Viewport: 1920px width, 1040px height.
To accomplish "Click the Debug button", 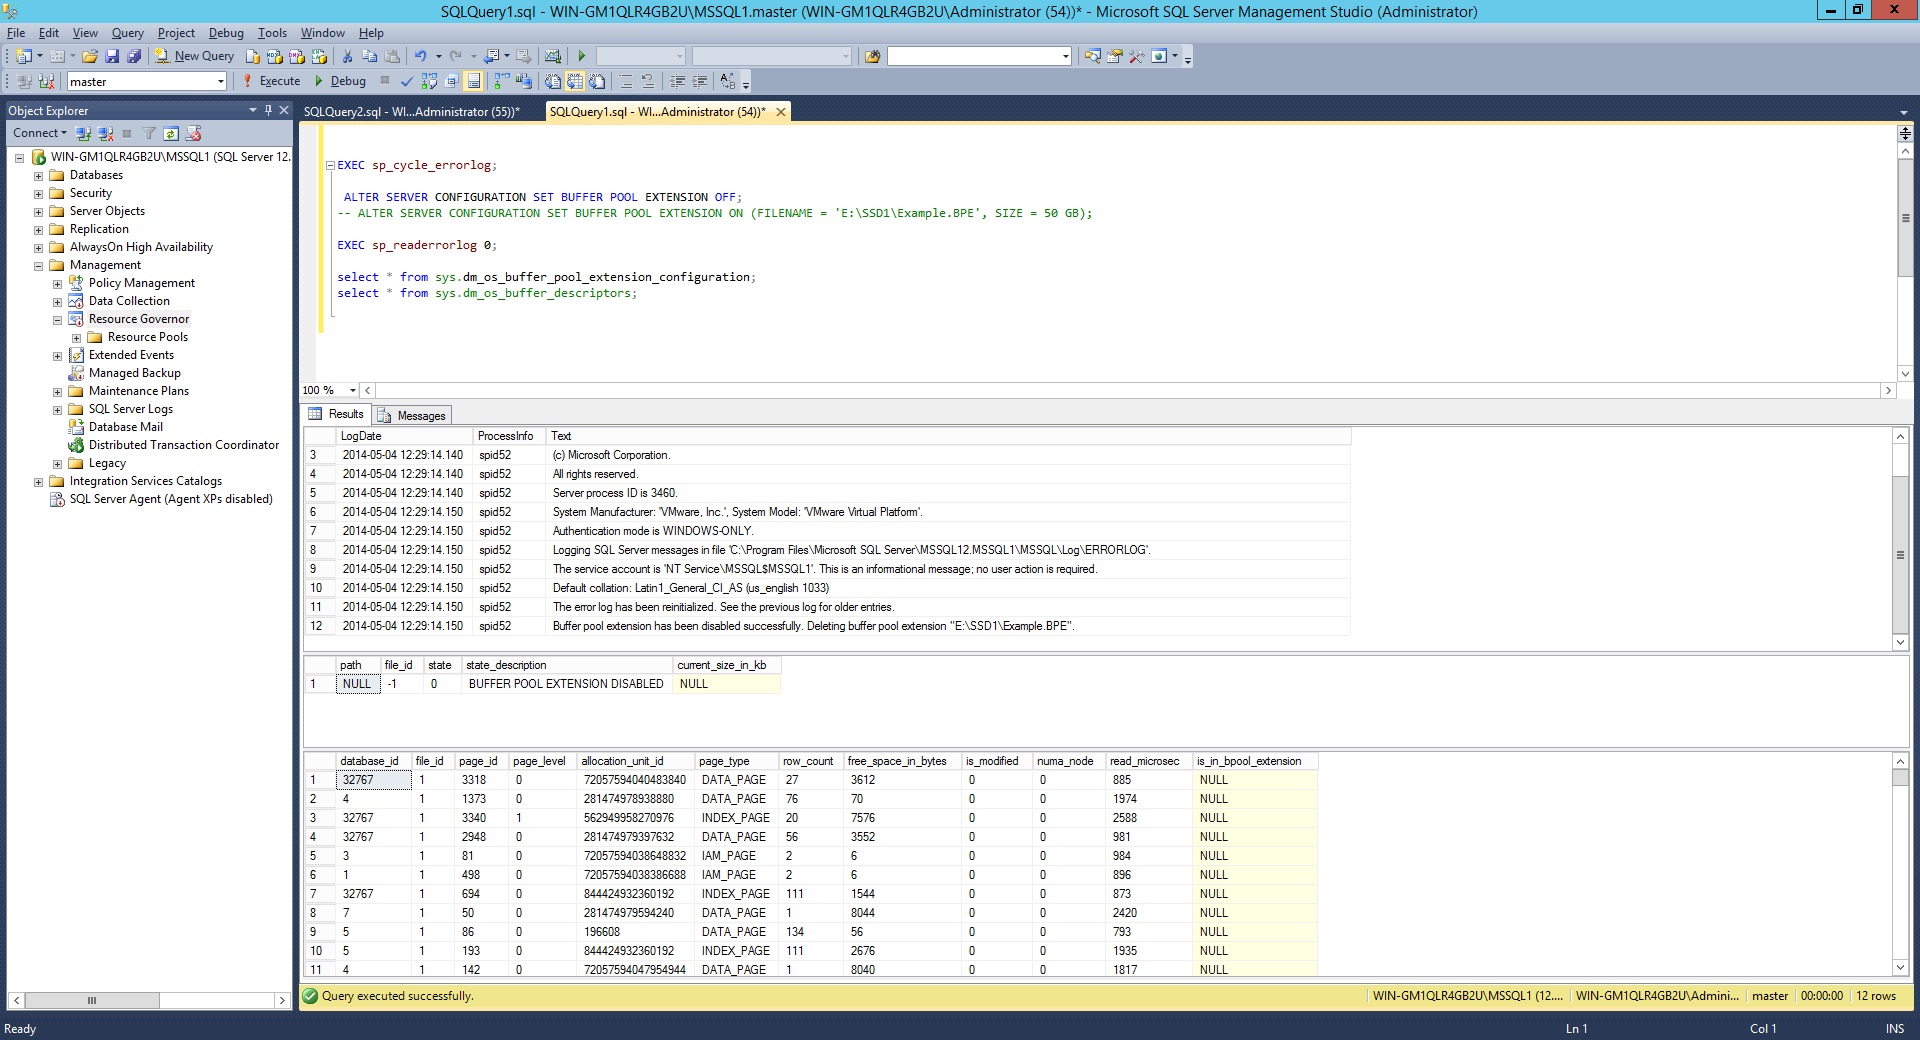I will (x=340, y=81).
